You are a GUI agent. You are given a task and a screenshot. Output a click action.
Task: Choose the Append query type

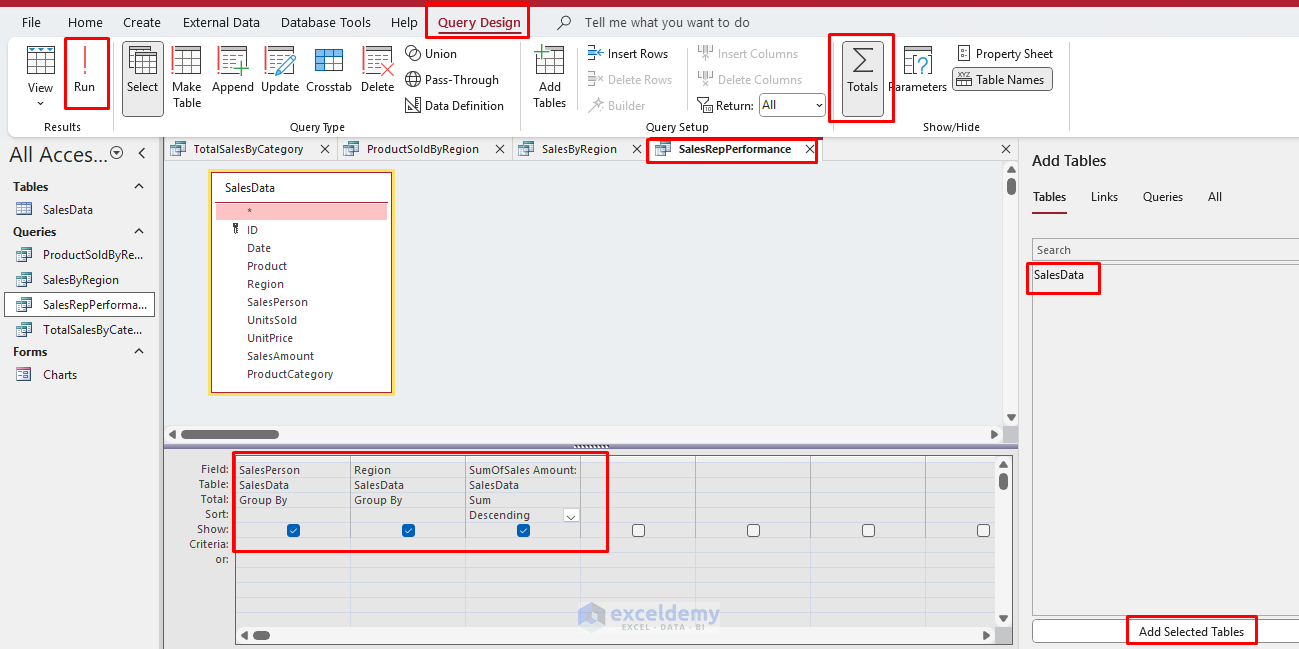tap(233, 72)
